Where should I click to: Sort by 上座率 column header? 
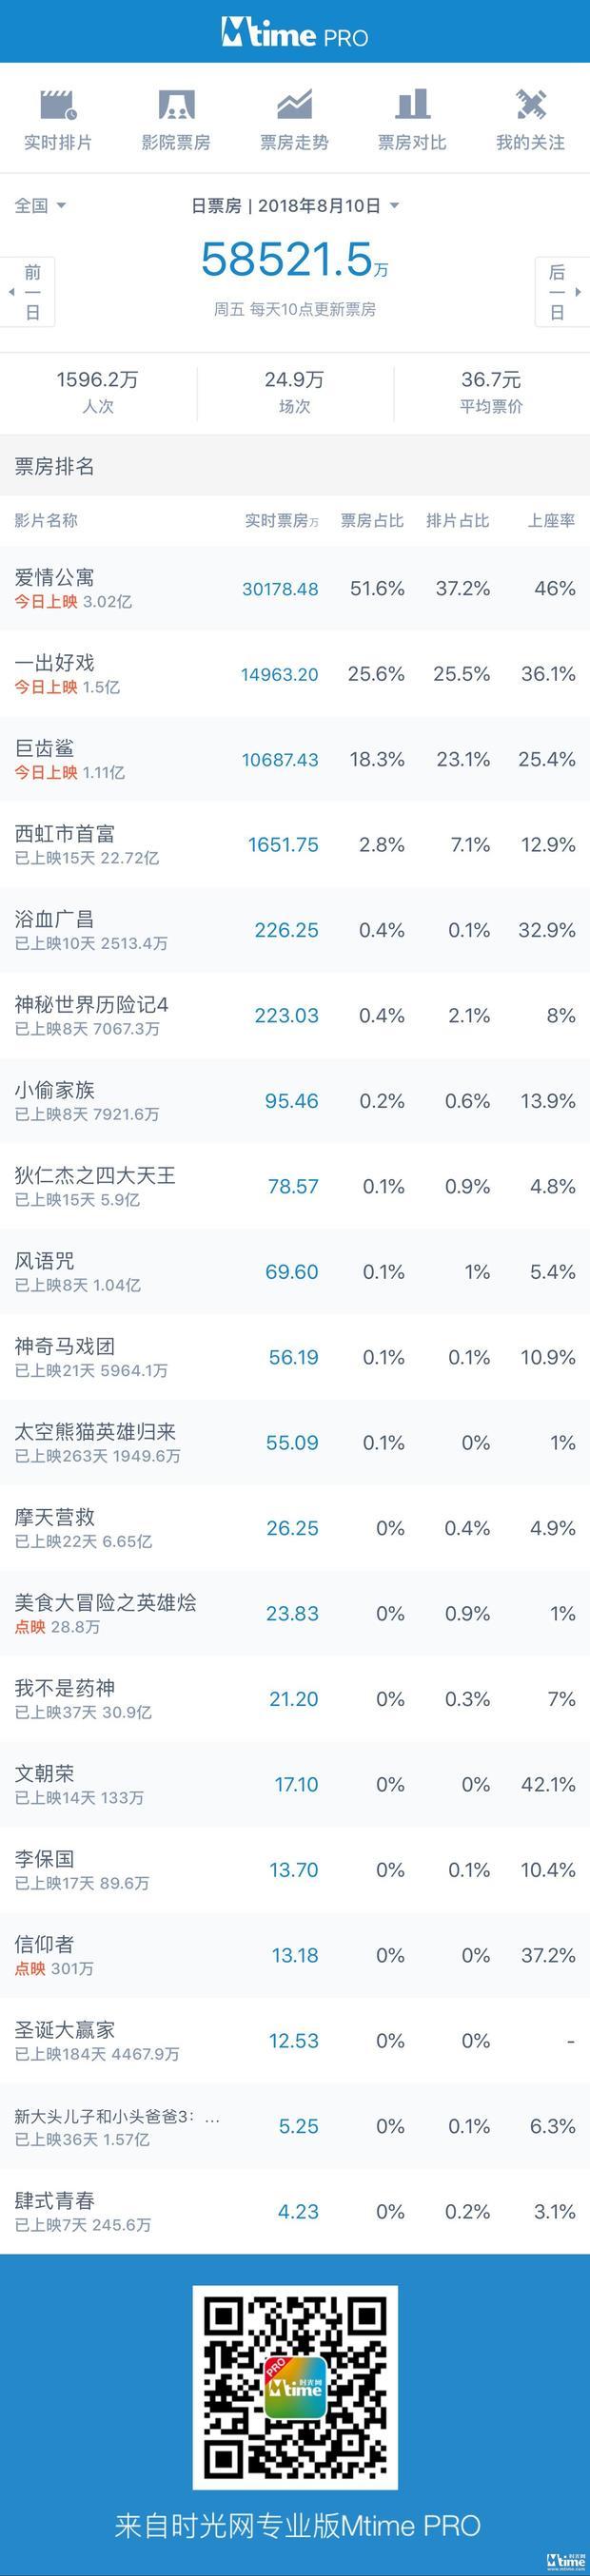pos(551,520)
